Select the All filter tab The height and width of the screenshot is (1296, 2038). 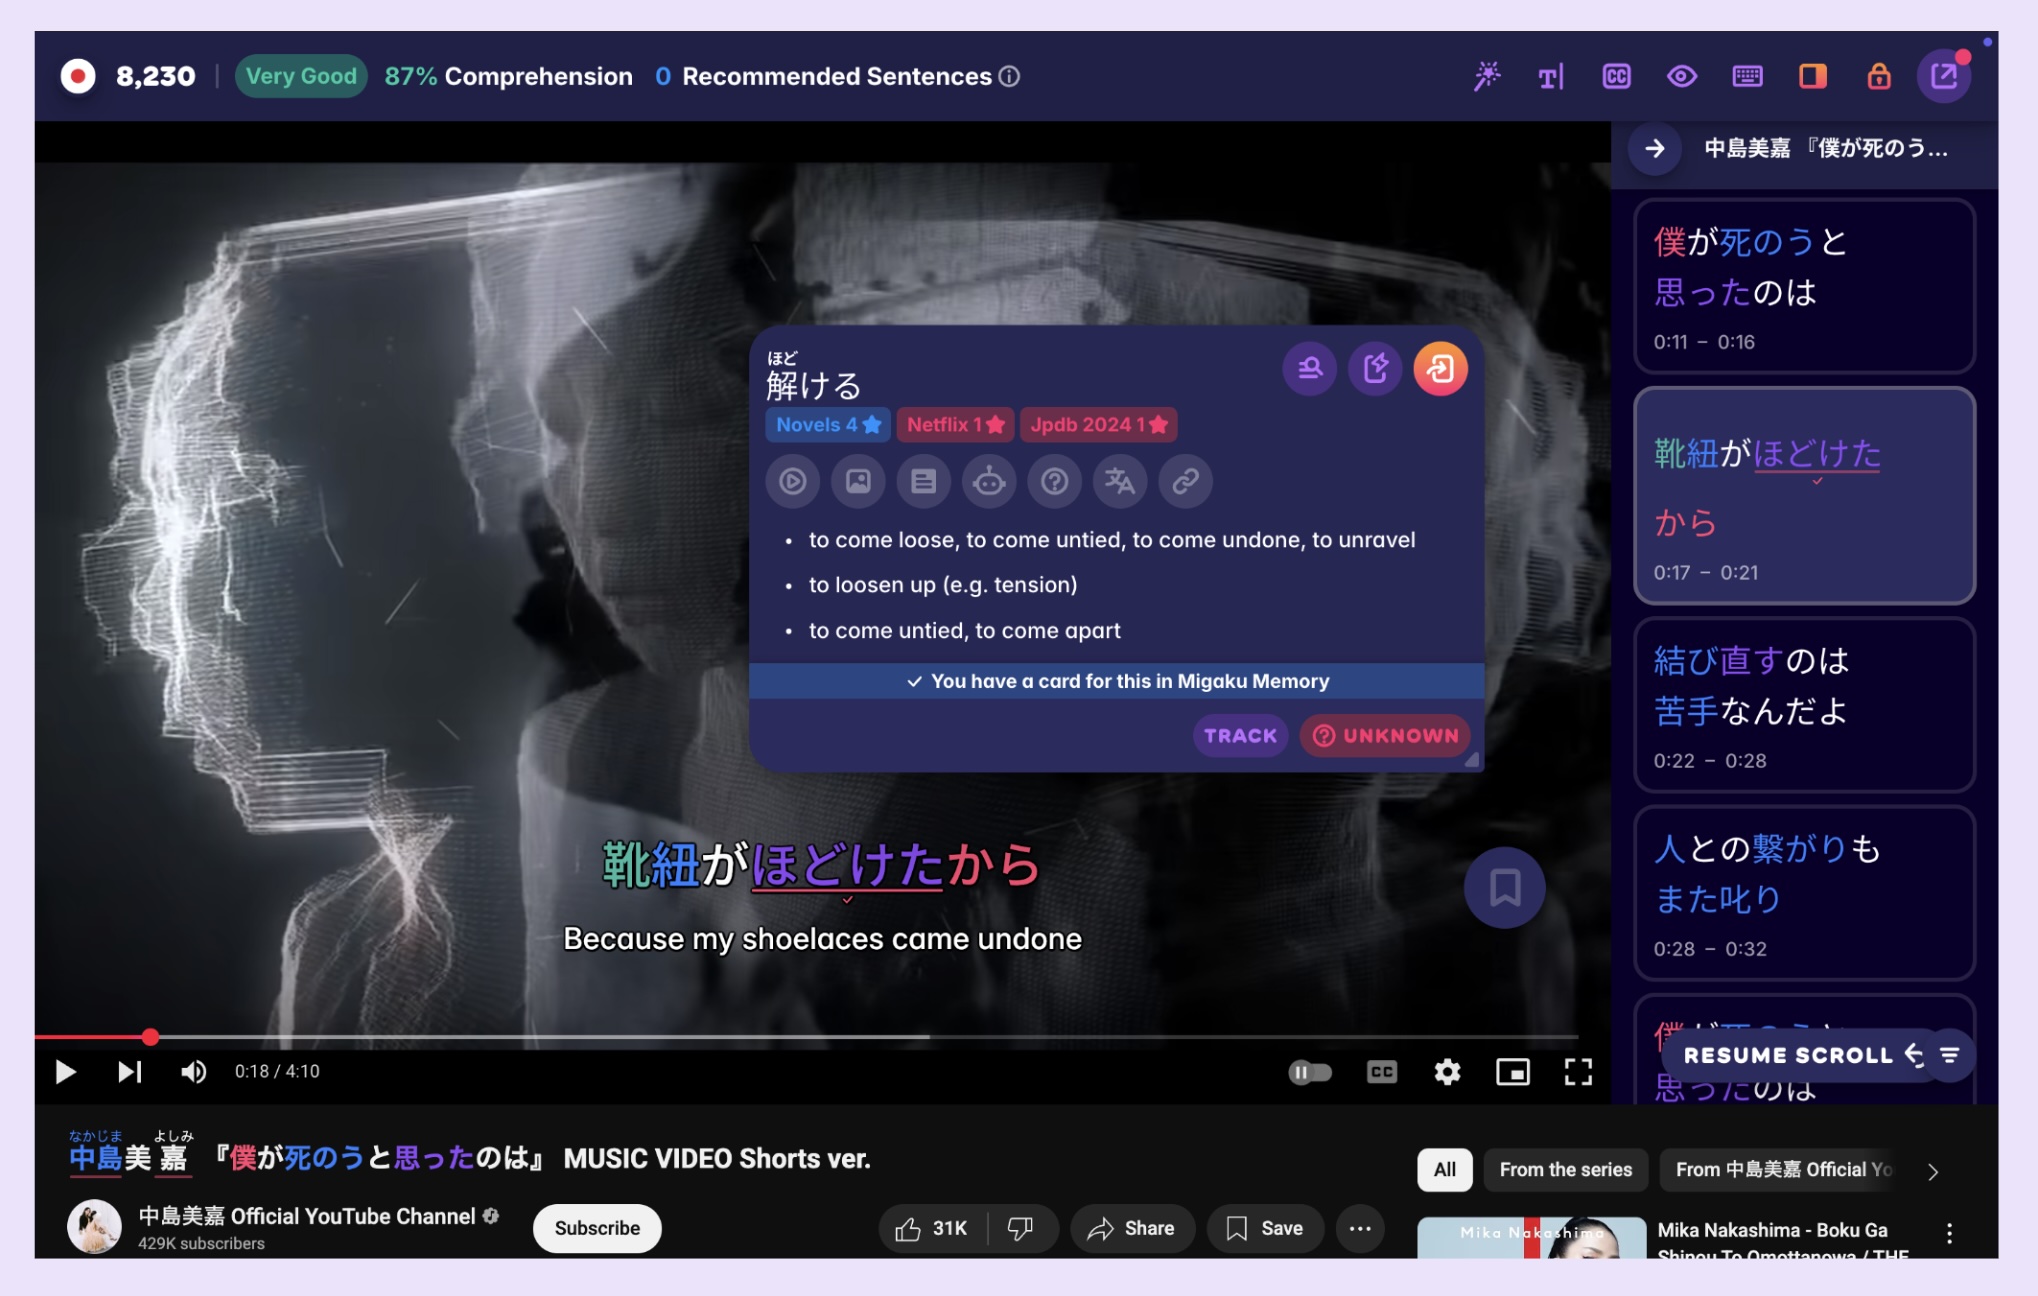(1444, 1169)
